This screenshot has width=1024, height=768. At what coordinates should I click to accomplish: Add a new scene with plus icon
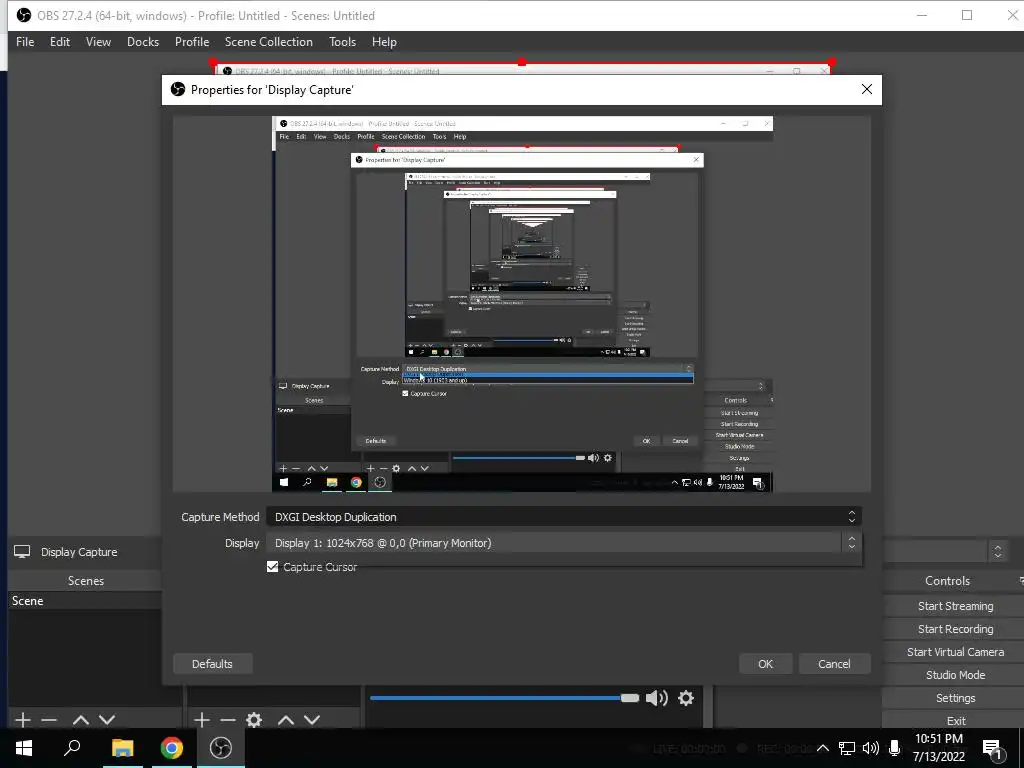point(23,720)
